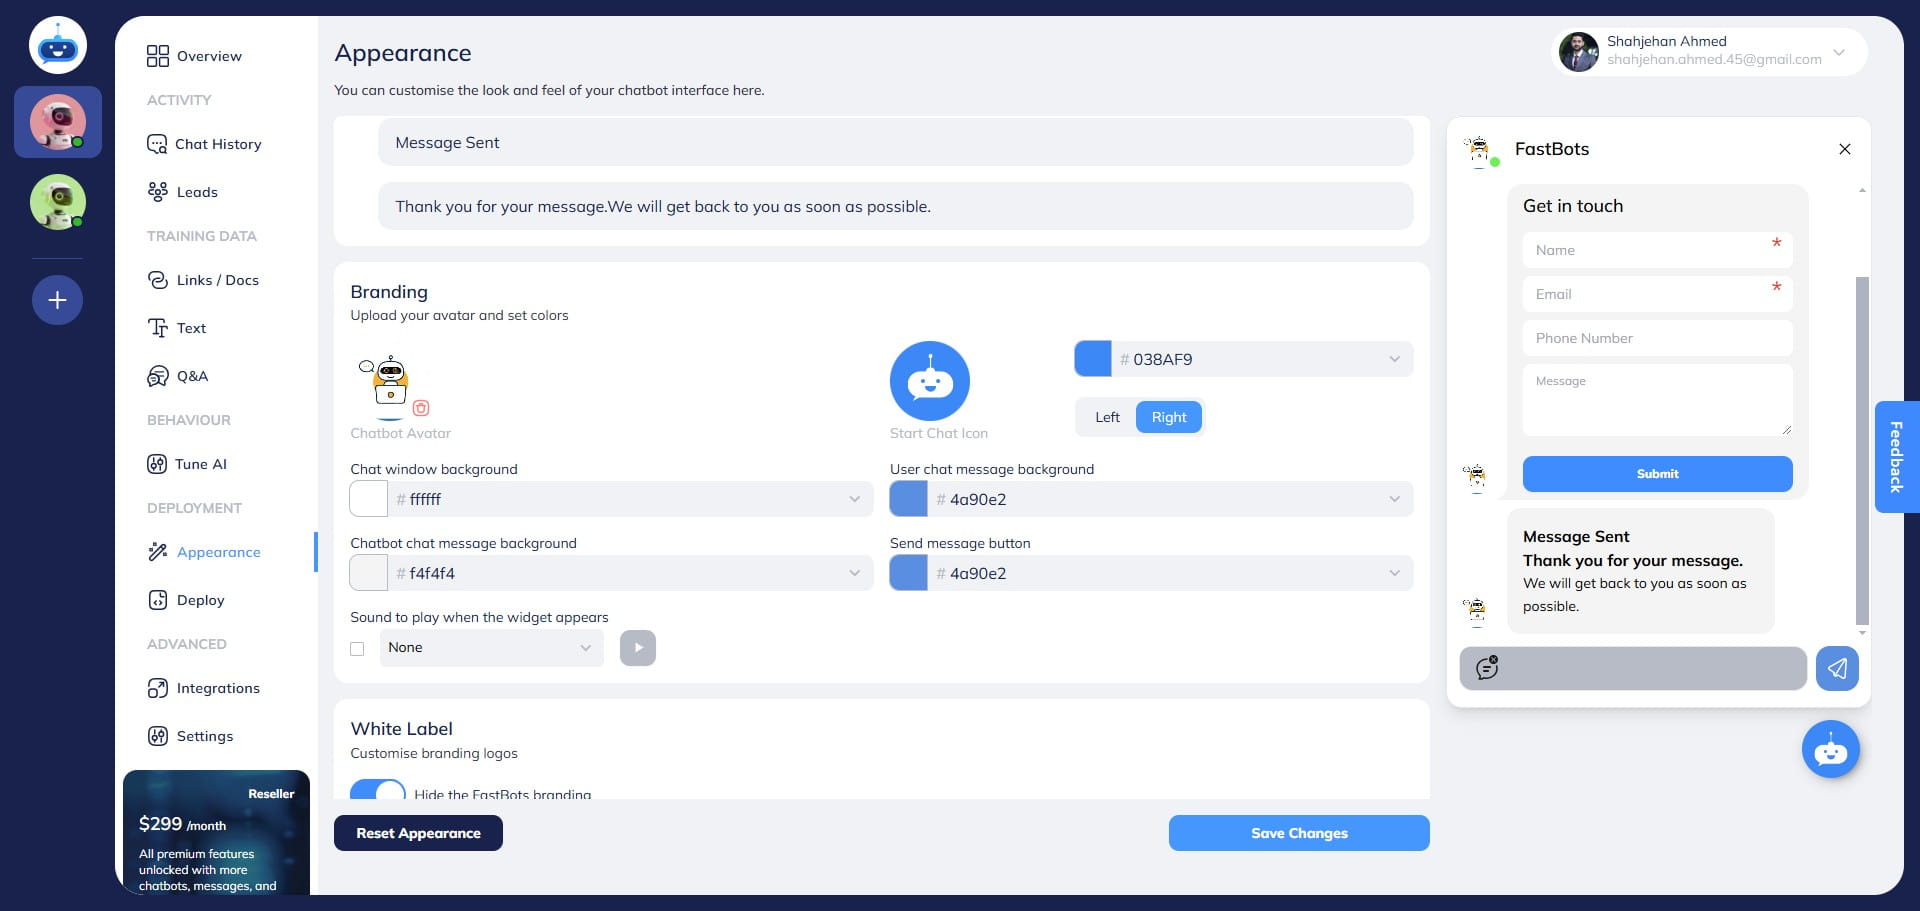1920x911 pixels.
Task: Select the Leads section icon
Action: 158,192
